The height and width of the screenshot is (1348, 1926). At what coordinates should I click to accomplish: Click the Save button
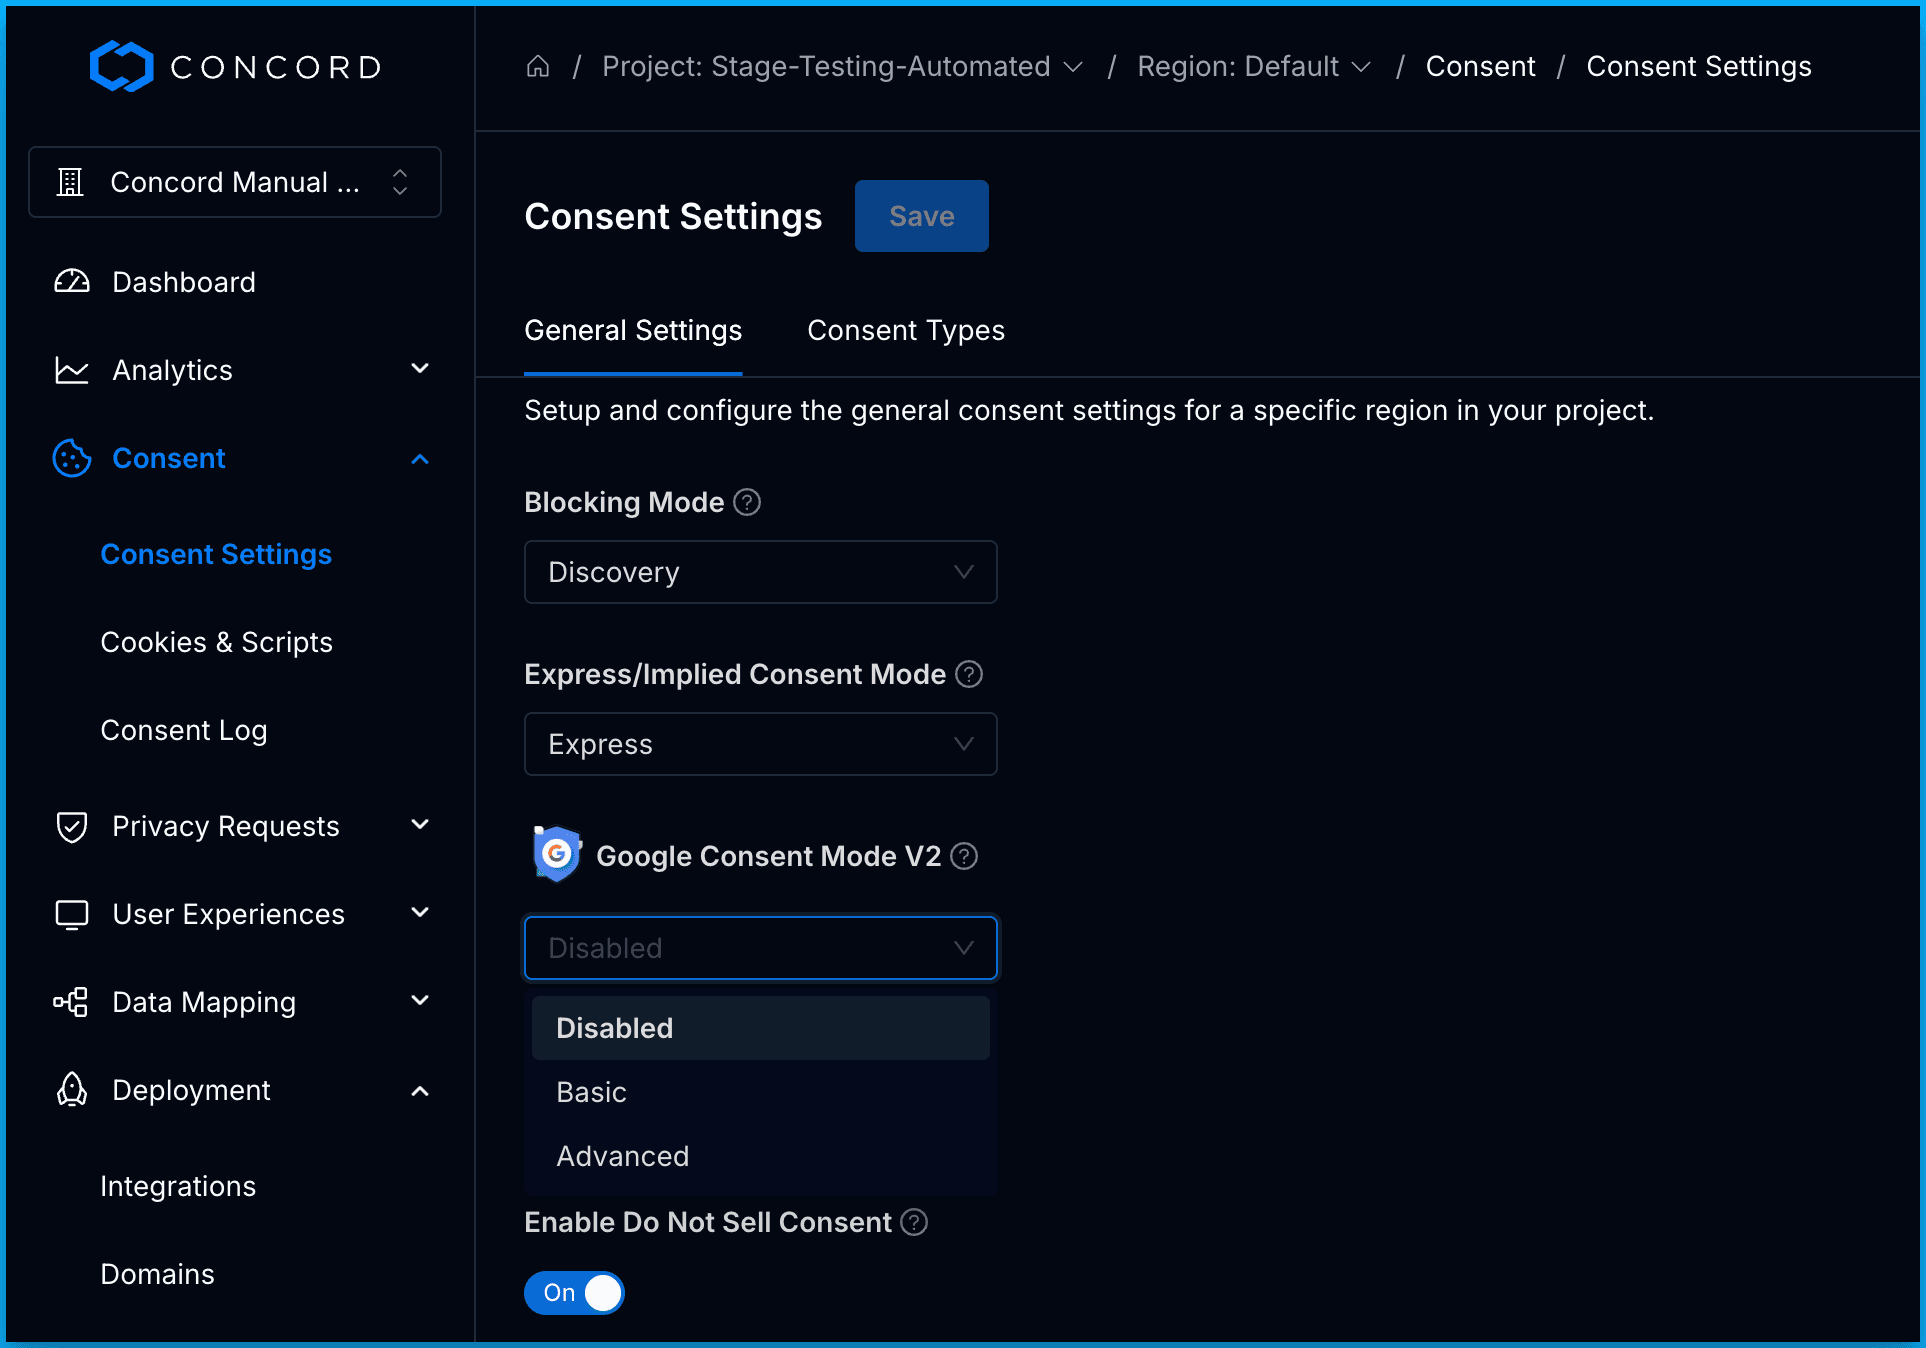(921, 216)
